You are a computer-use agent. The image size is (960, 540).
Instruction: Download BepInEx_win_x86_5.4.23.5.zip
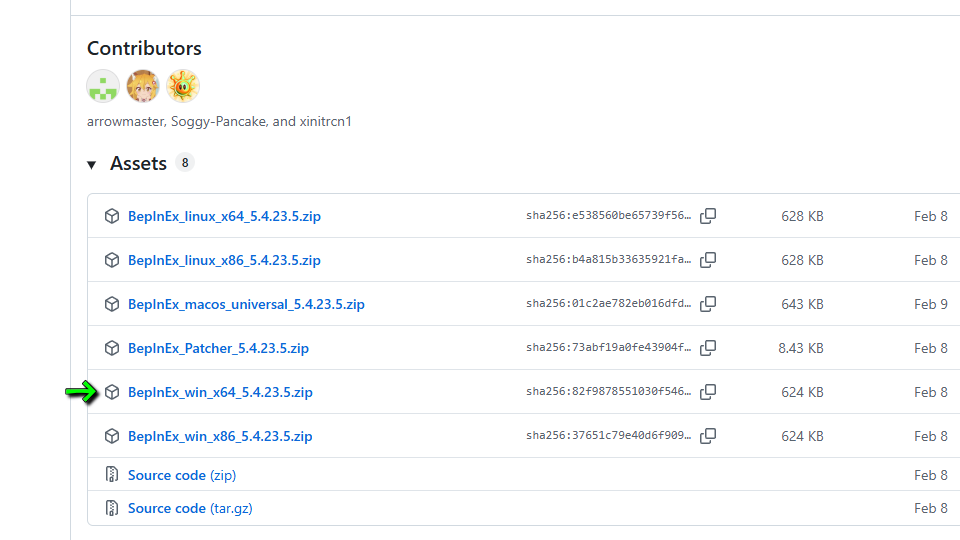(220, 436)
